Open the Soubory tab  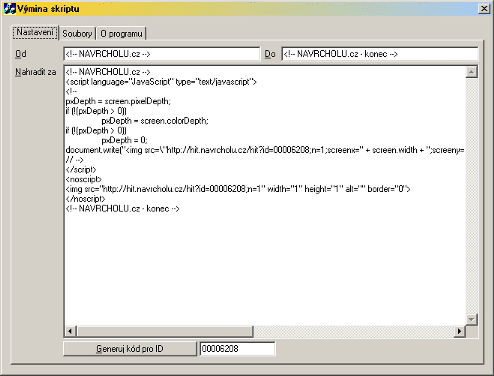77,34
